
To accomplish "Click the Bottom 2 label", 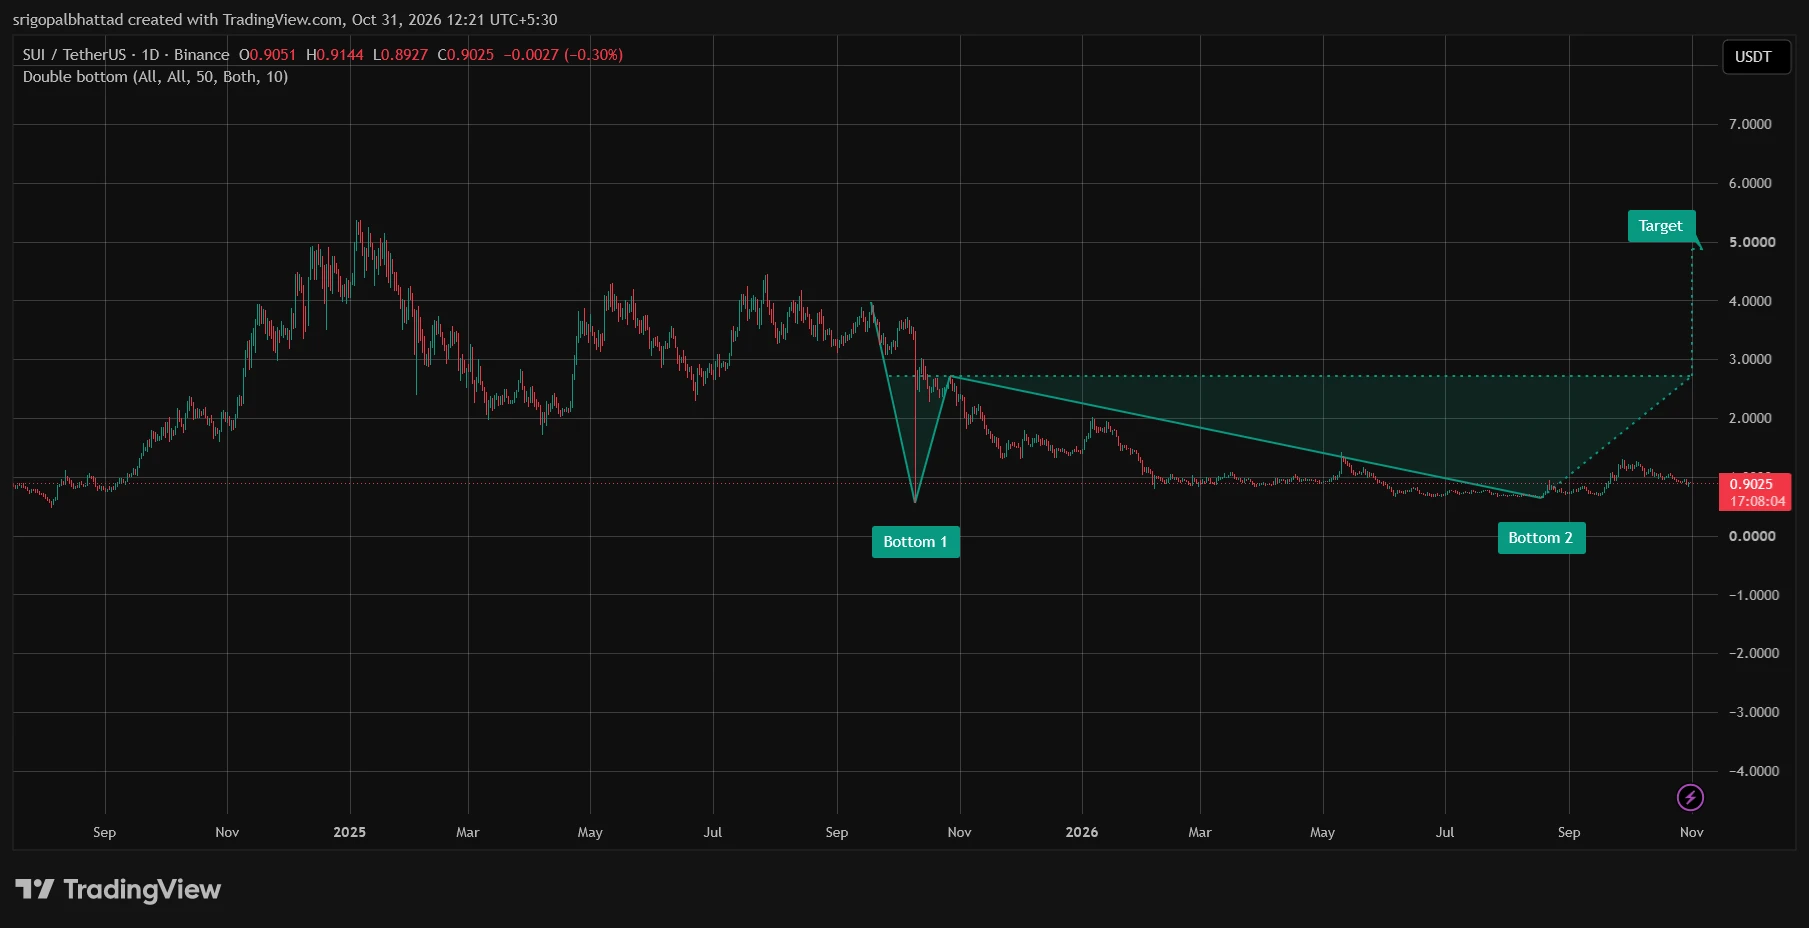I will coord(1541,538).
